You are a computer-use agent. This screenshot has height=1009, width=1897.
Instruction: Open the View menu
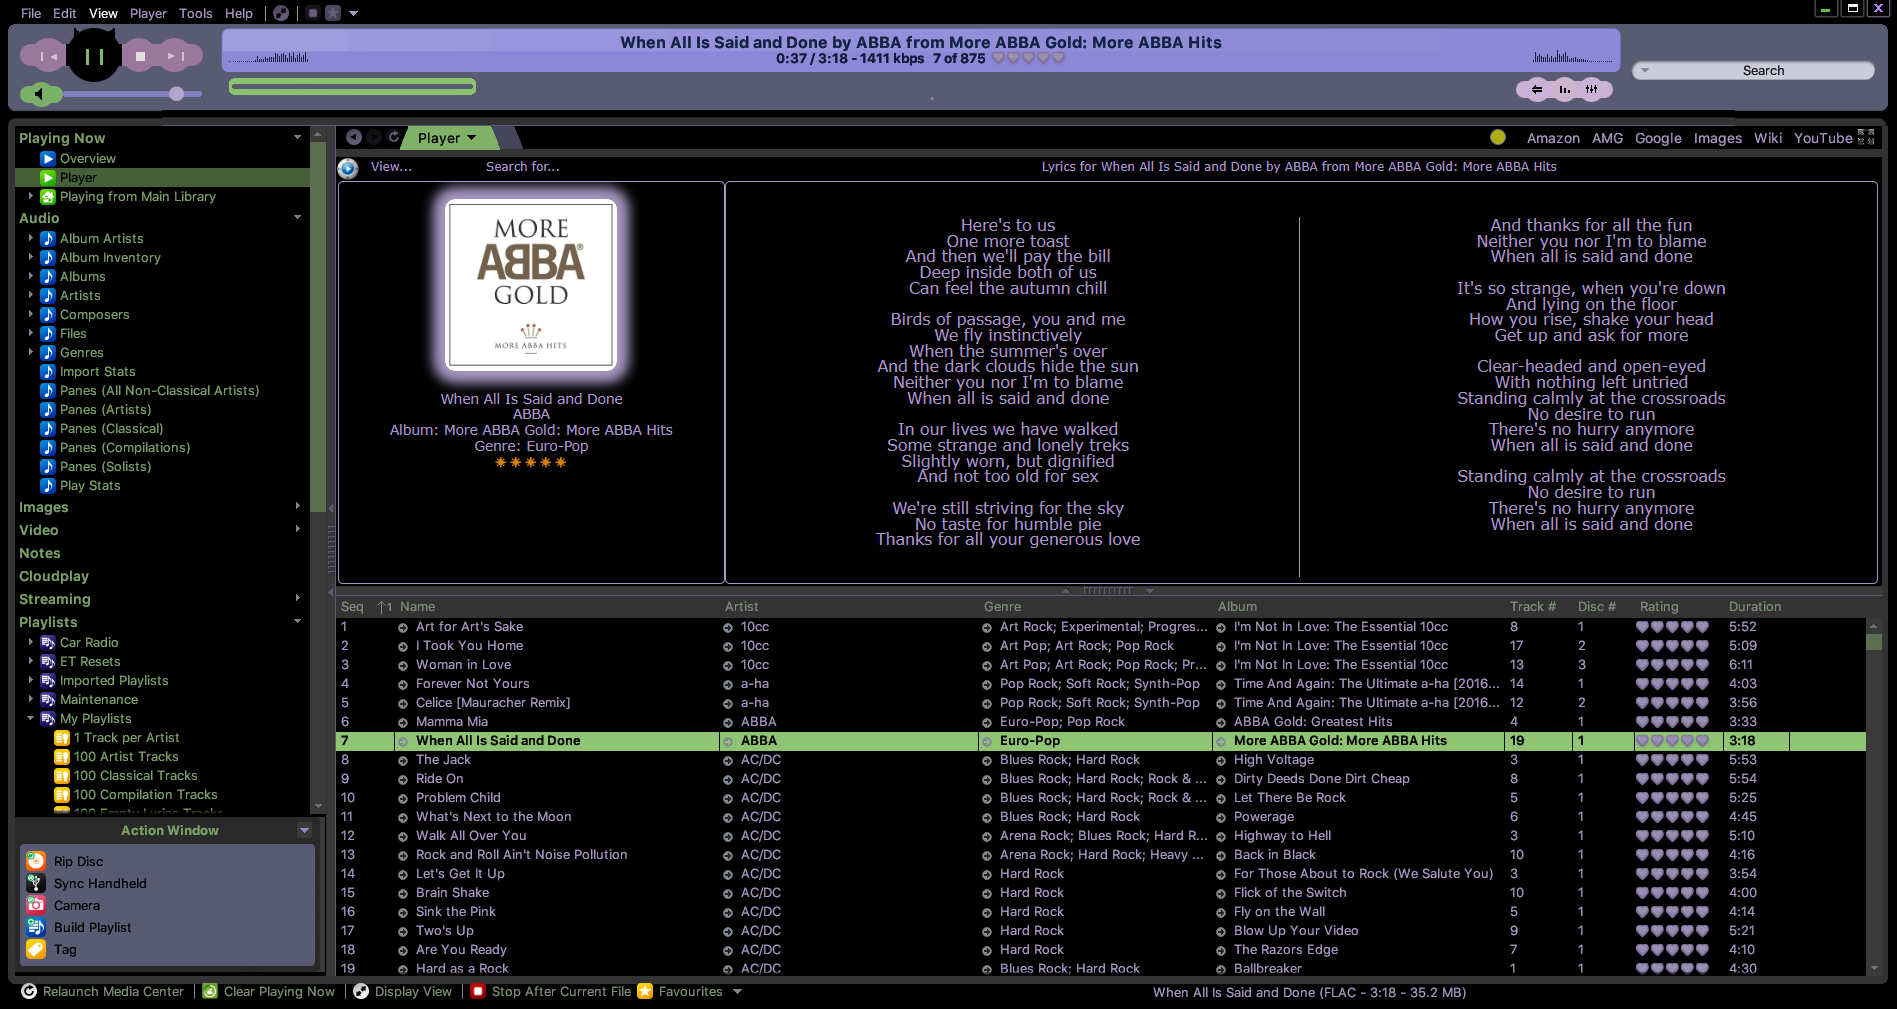[103, 13]
